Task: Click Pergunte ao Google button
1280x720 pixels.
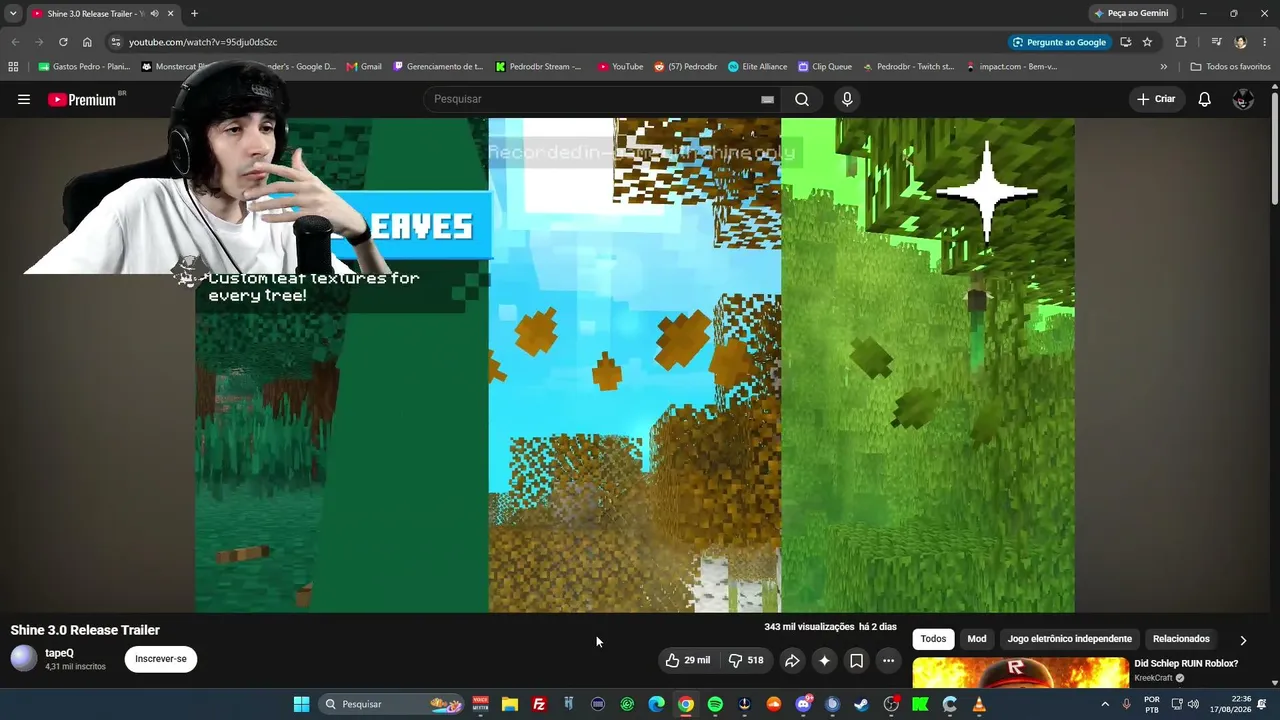Action: 1059,42
